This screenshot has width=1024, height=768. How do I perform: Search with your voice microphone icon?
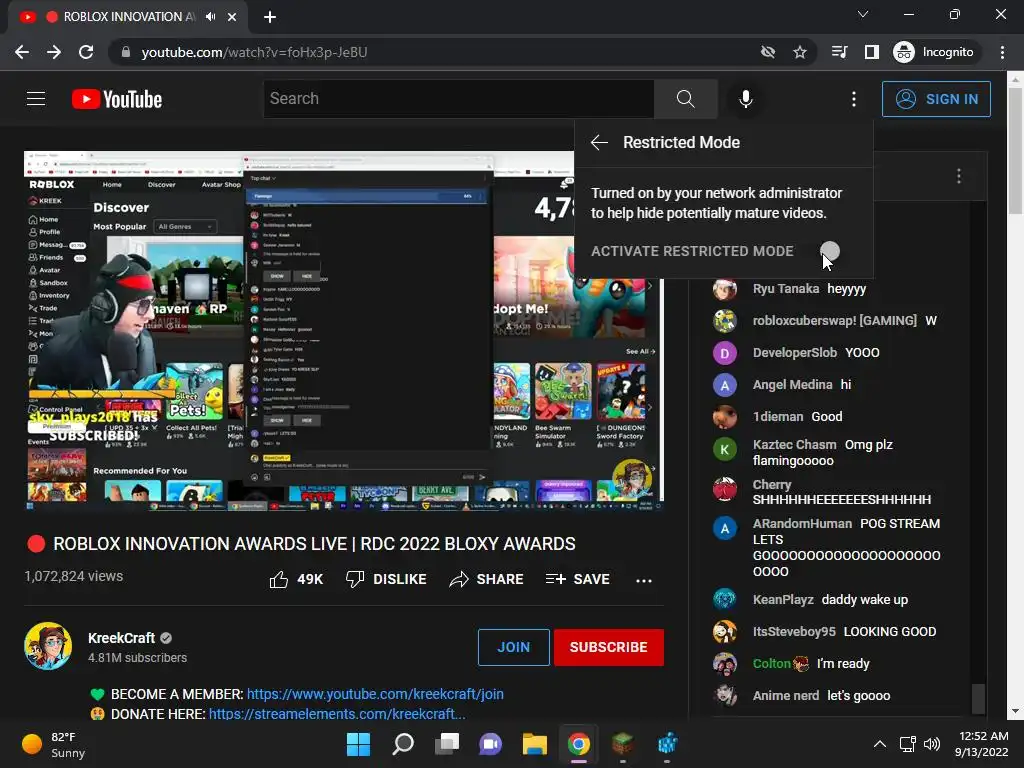(745, 99)
